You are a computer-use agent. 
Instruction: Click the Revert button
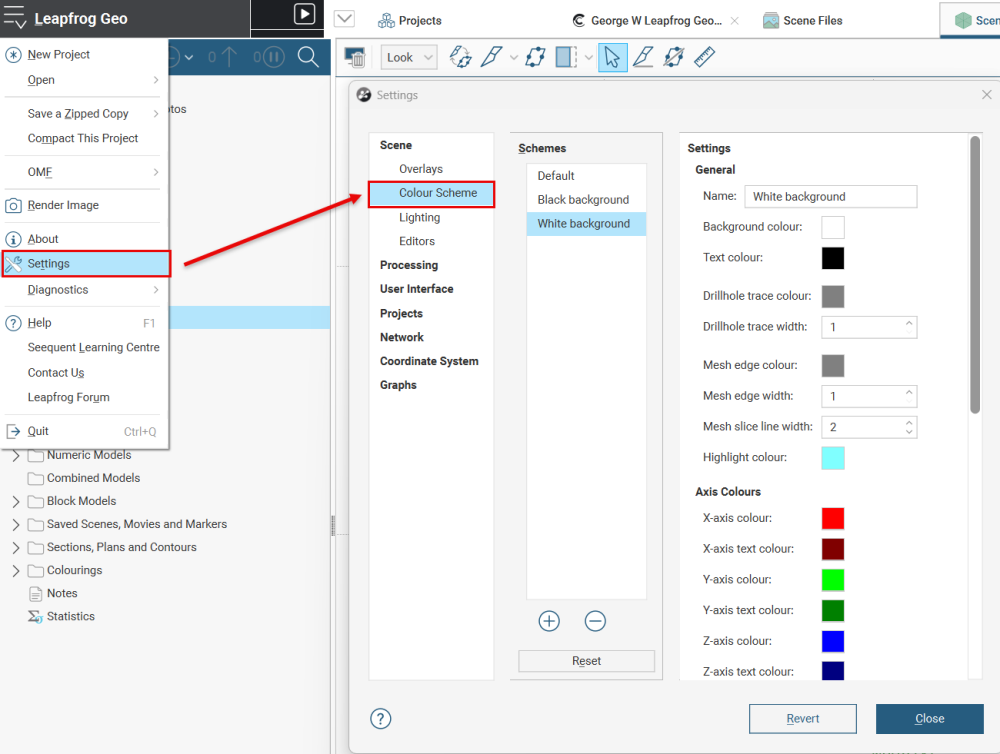click(802, 719)
